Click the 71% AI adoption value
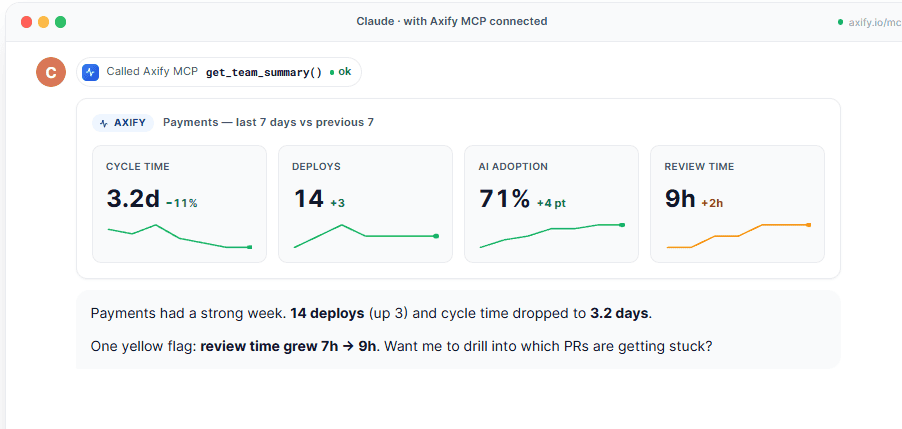Image resolution: width=902 pixels, height=429 pixels. coord(504,198)
